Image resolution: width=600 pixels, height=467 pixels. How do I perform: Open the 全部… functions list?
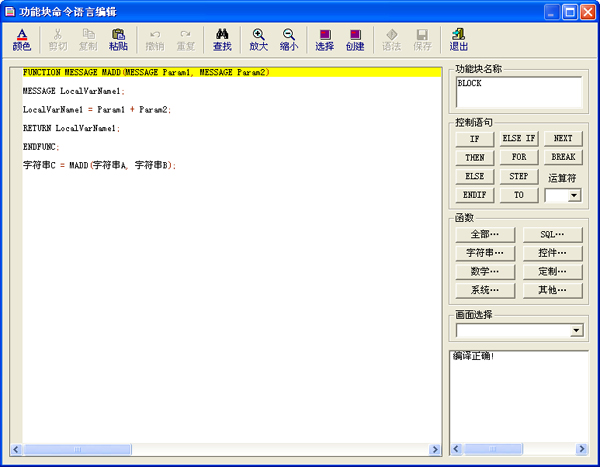pyautogui.click(x=485, y=235)
